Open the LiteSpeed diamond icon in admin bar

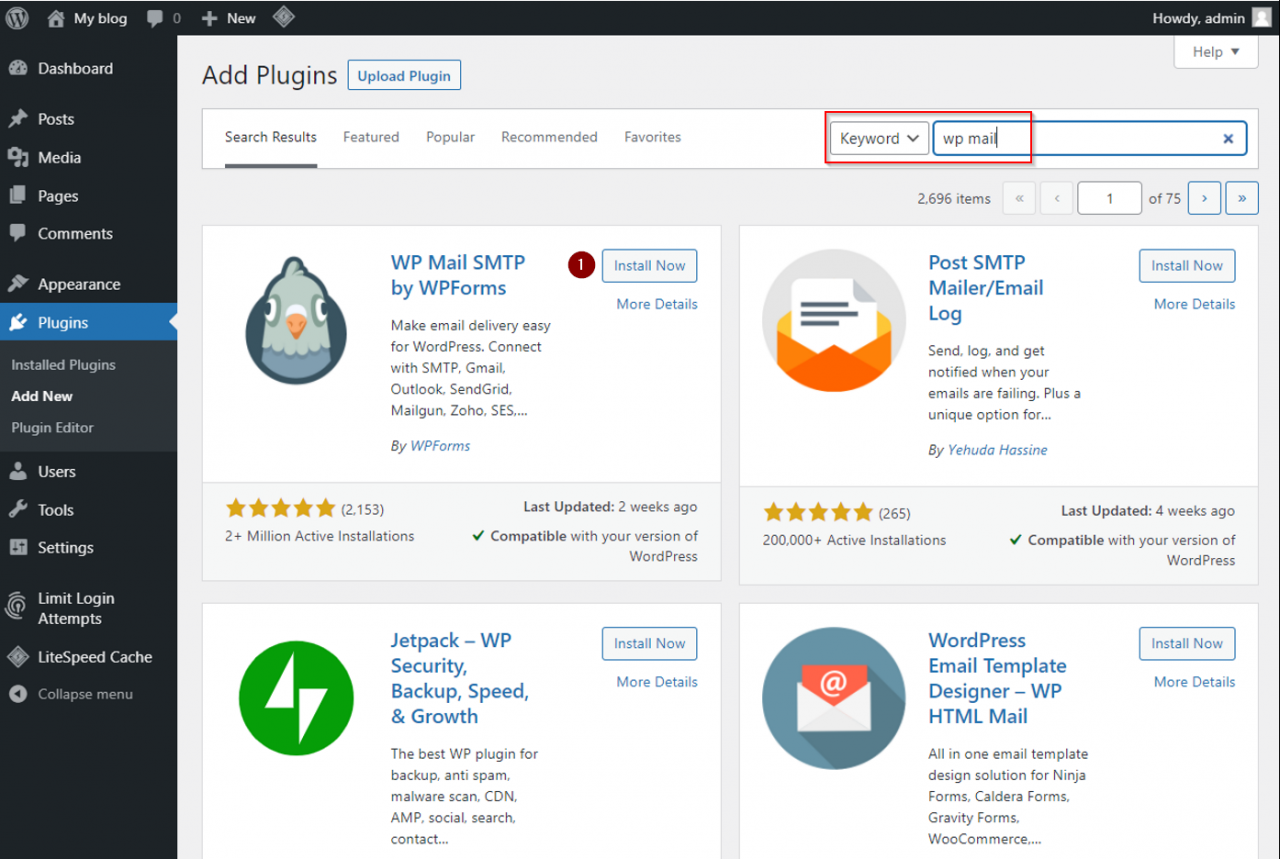(x=284, y=18)
